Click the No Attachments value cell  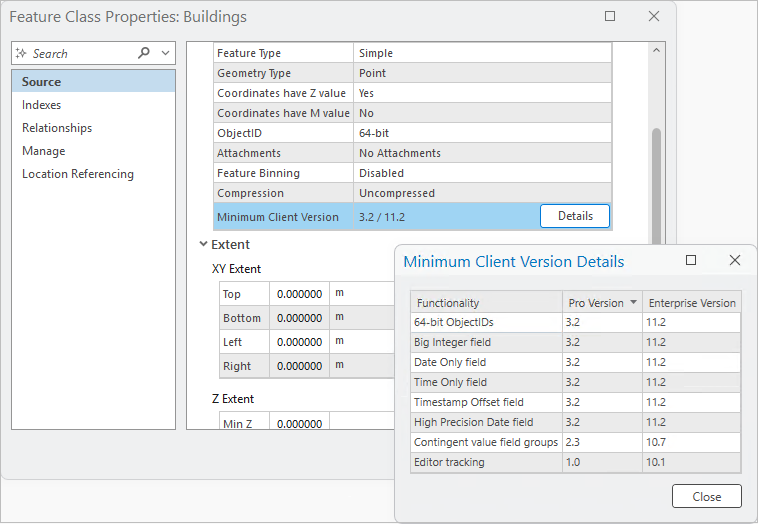click(x=482, y=153)
